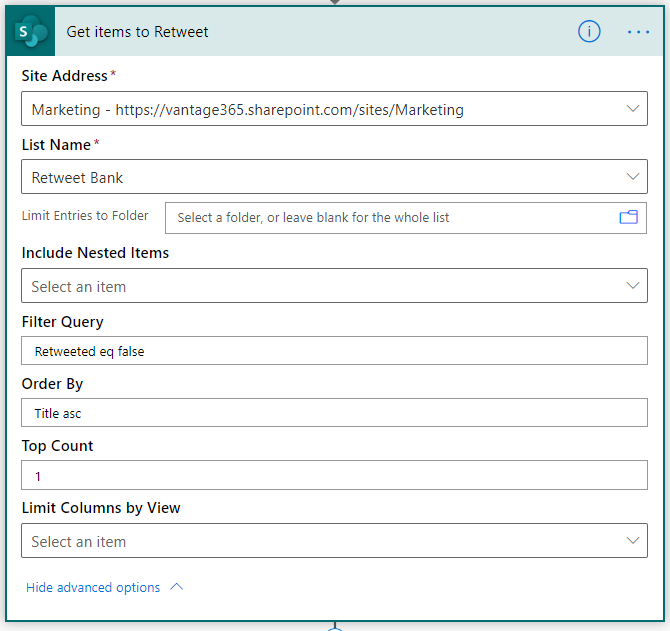The height and width of the screenshot is (631, 670).
Task: Click the 'Get items to Retweet' title
Action: (x=138, y=32)
